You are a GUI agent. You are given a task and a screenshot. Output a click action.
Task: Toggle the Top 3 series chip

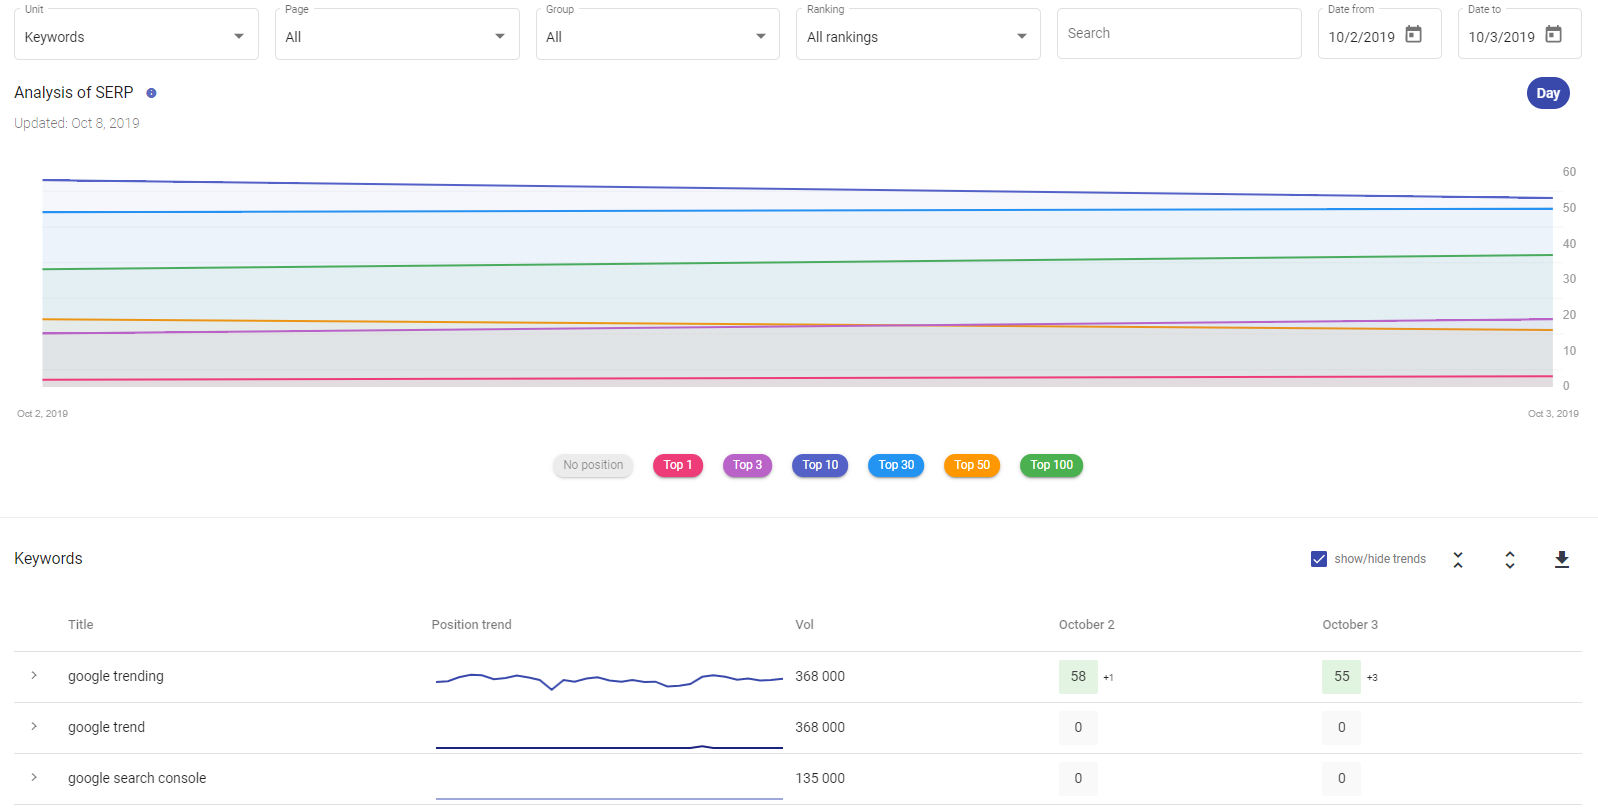(747, 465)
